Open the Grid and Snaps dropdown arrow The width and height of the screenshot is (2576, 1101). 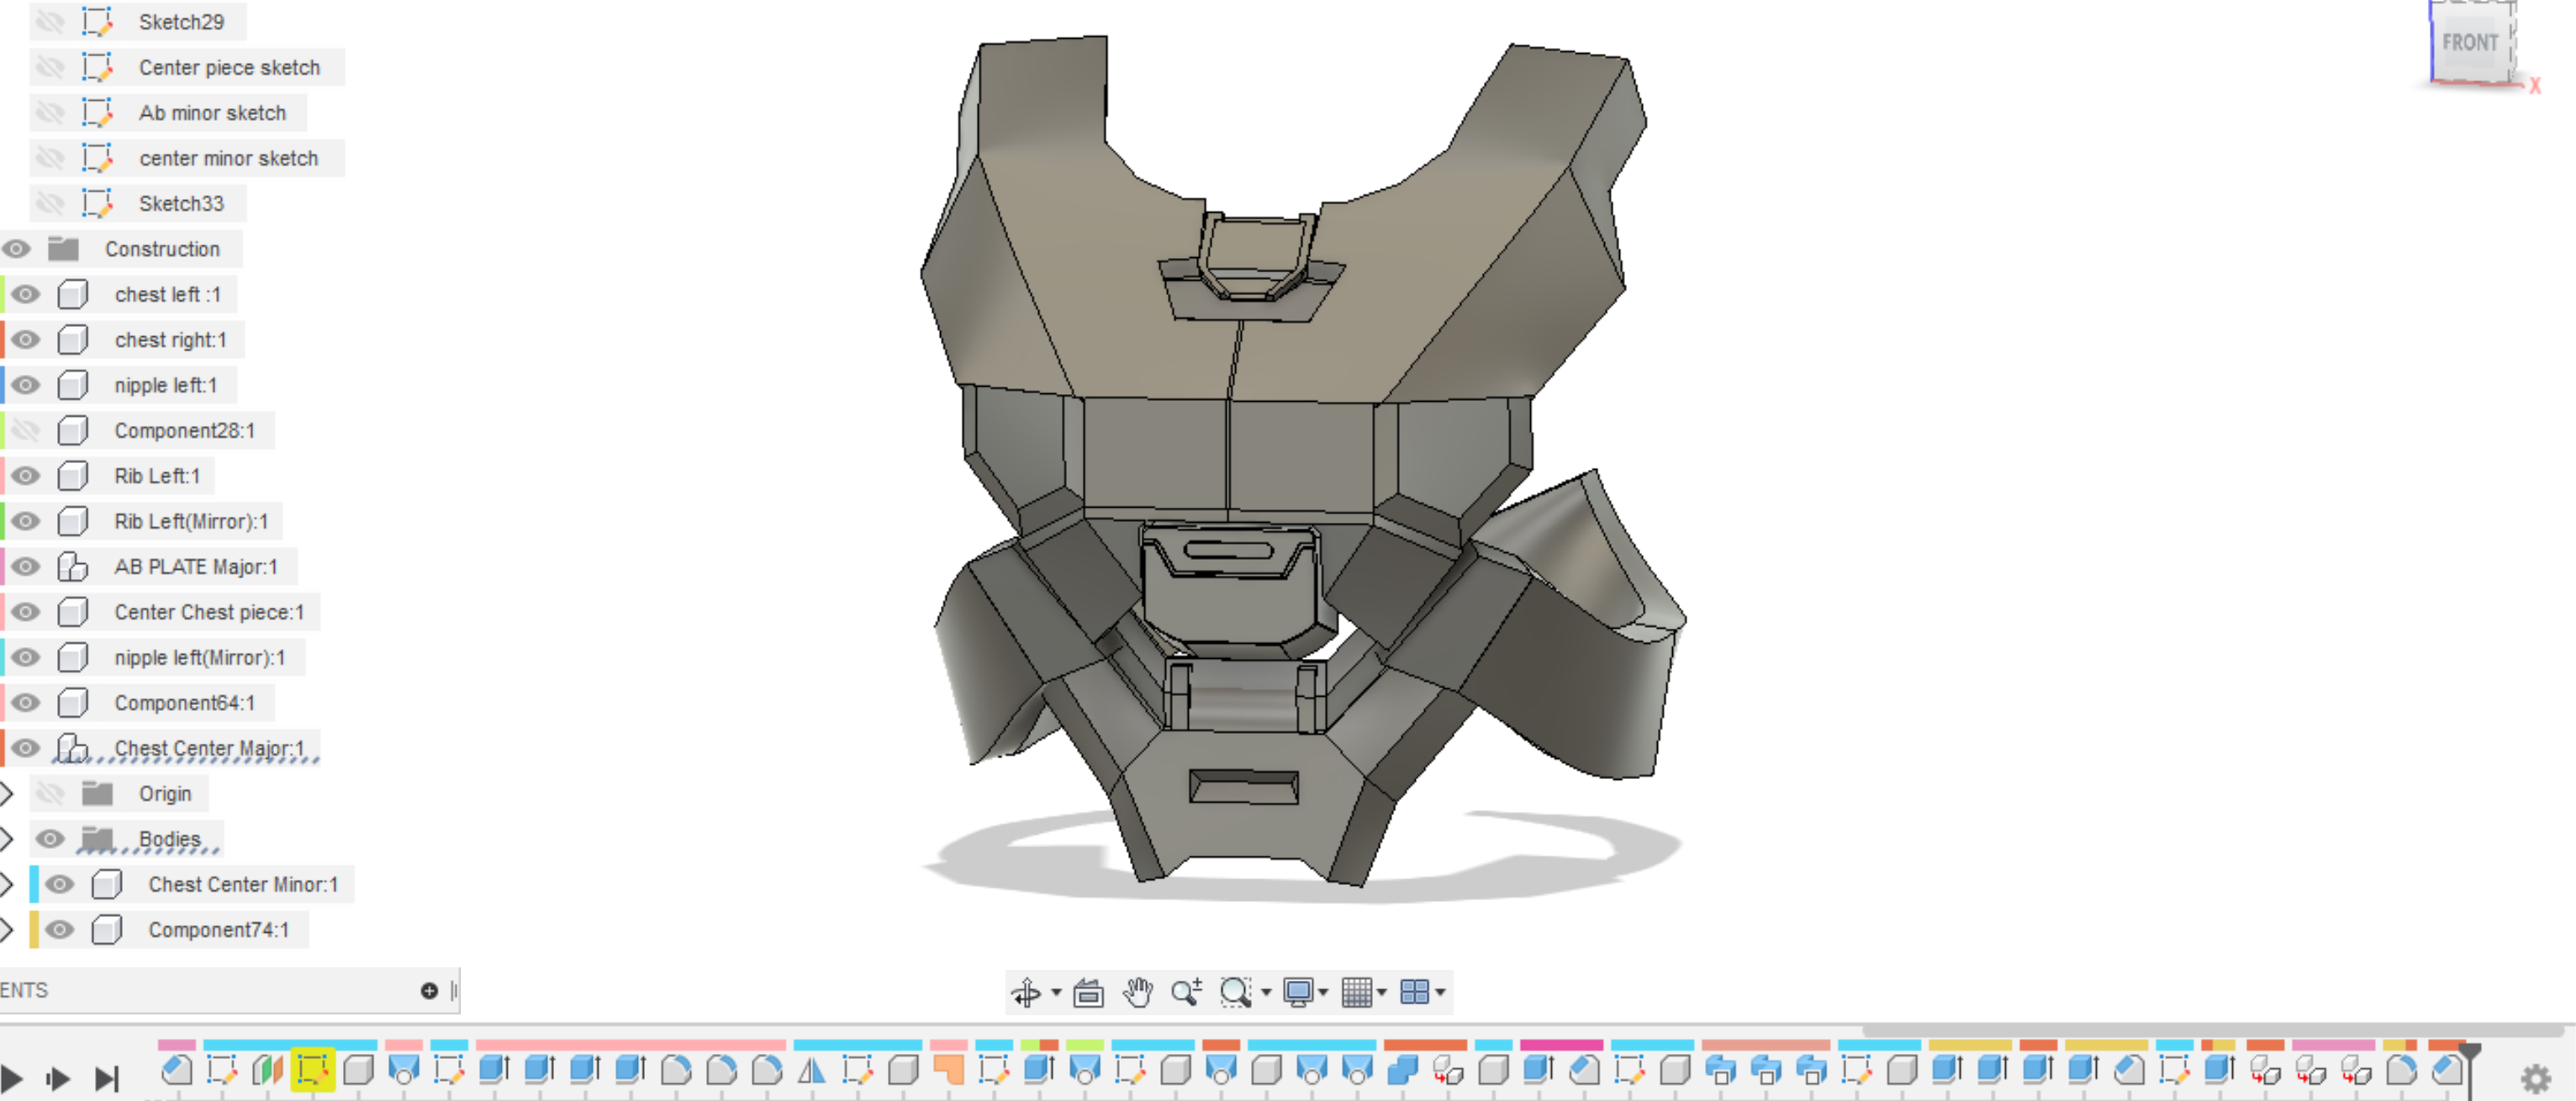1382,992
